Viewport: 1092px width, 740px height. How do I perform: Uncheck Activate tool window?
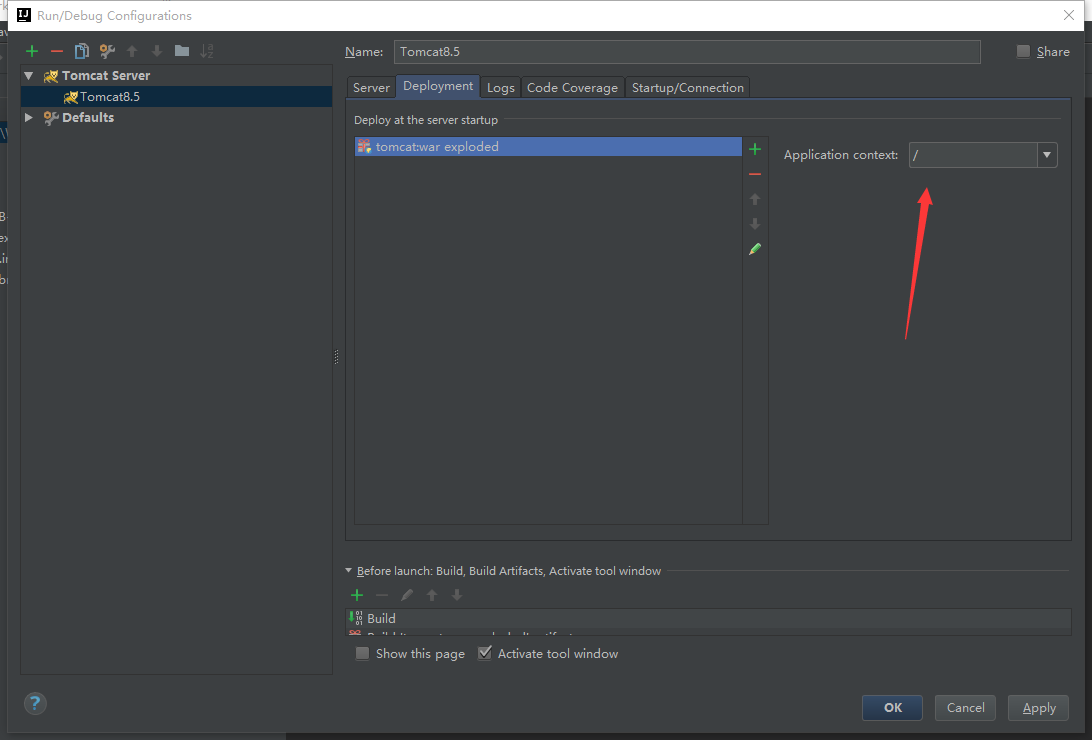(485, 654)
